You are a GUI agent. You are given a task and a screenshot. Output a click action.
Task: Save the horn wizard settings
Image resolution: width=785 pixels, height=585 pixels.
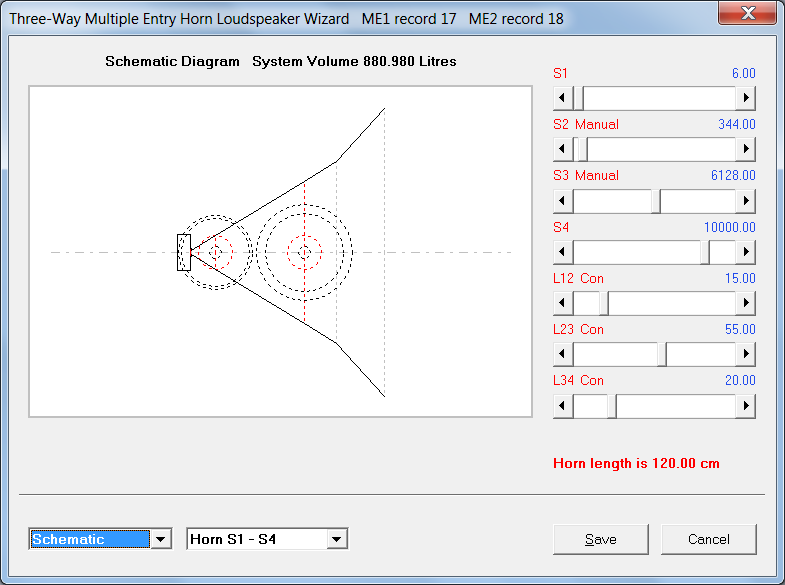[x=601, y=539]
